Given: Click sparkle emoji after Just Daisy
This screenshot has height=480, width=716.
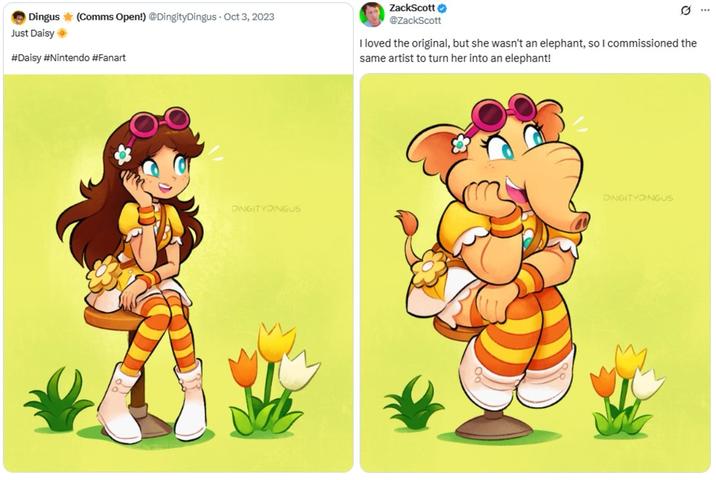Looking at the screenshot, I should [62, 33].
